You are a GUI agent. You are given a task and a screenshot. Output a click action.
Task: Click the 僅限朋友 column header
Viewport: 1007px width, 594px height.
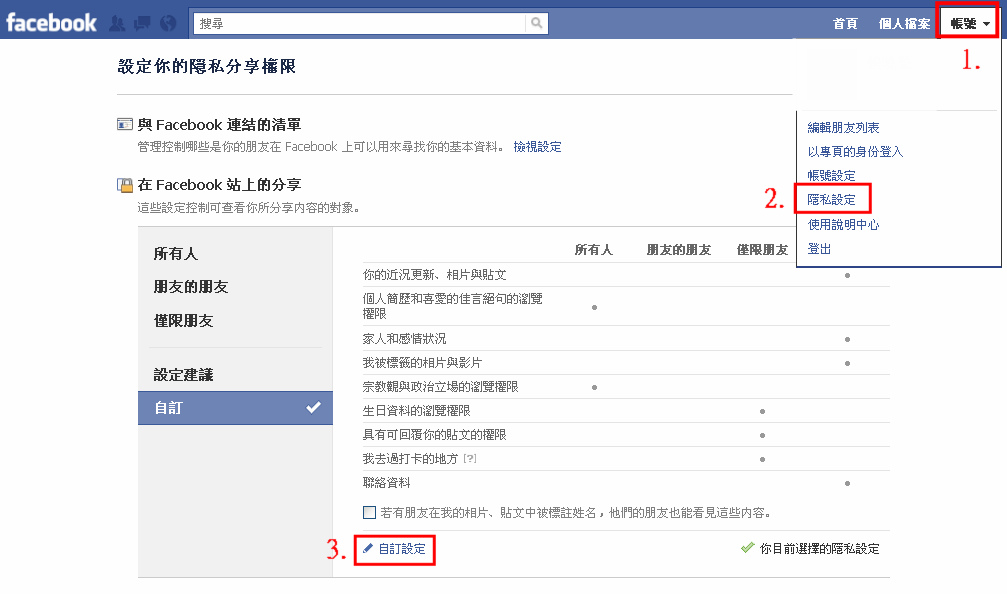[762, 250]
